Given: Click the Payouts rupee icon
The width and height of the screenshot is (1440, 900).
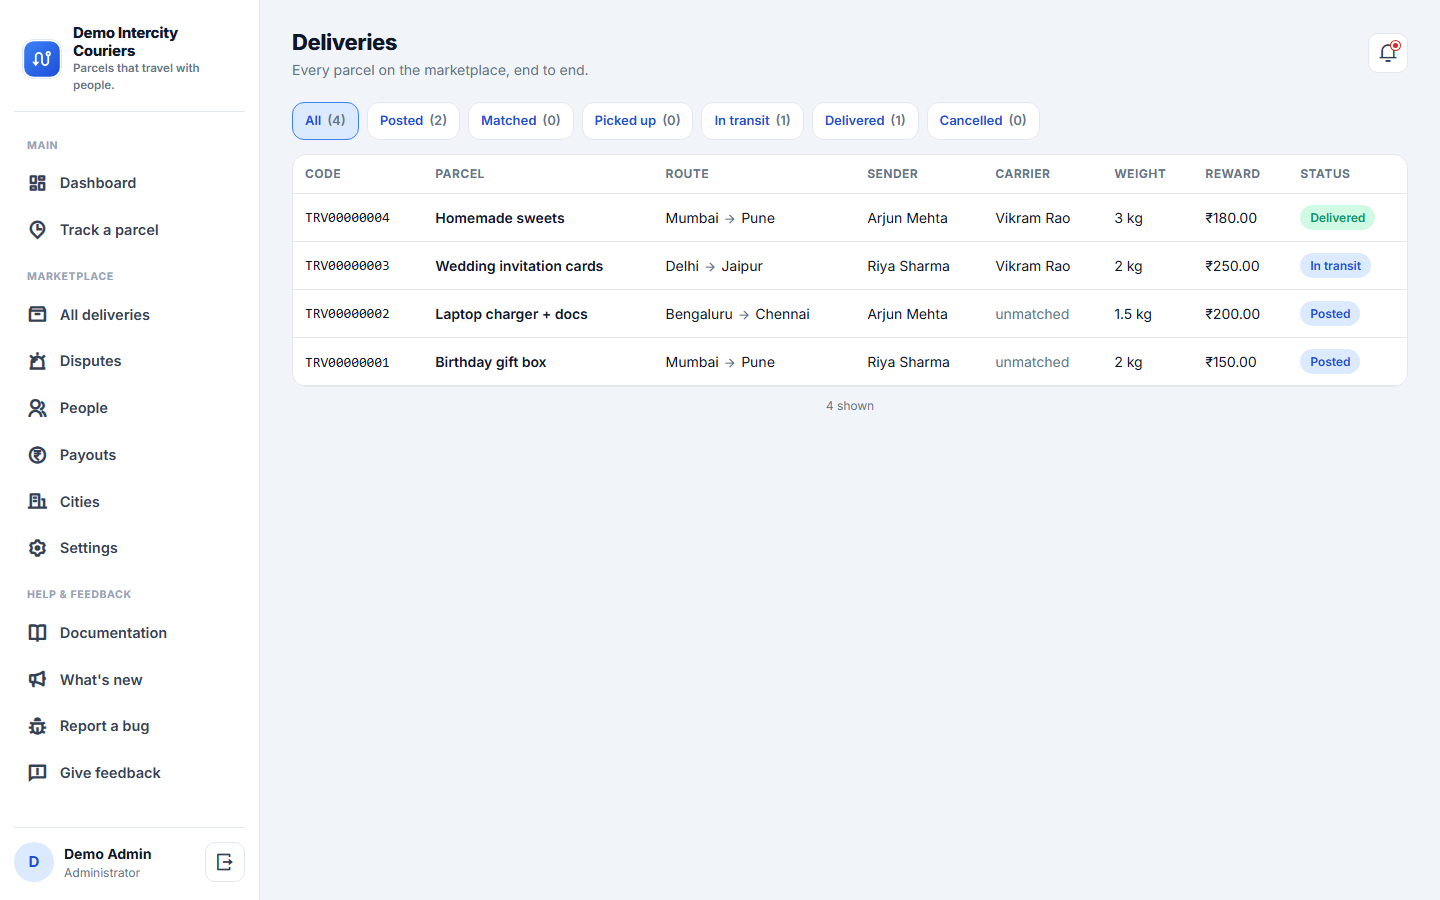Looking at the screenshot, I should (x=38, y=455).
